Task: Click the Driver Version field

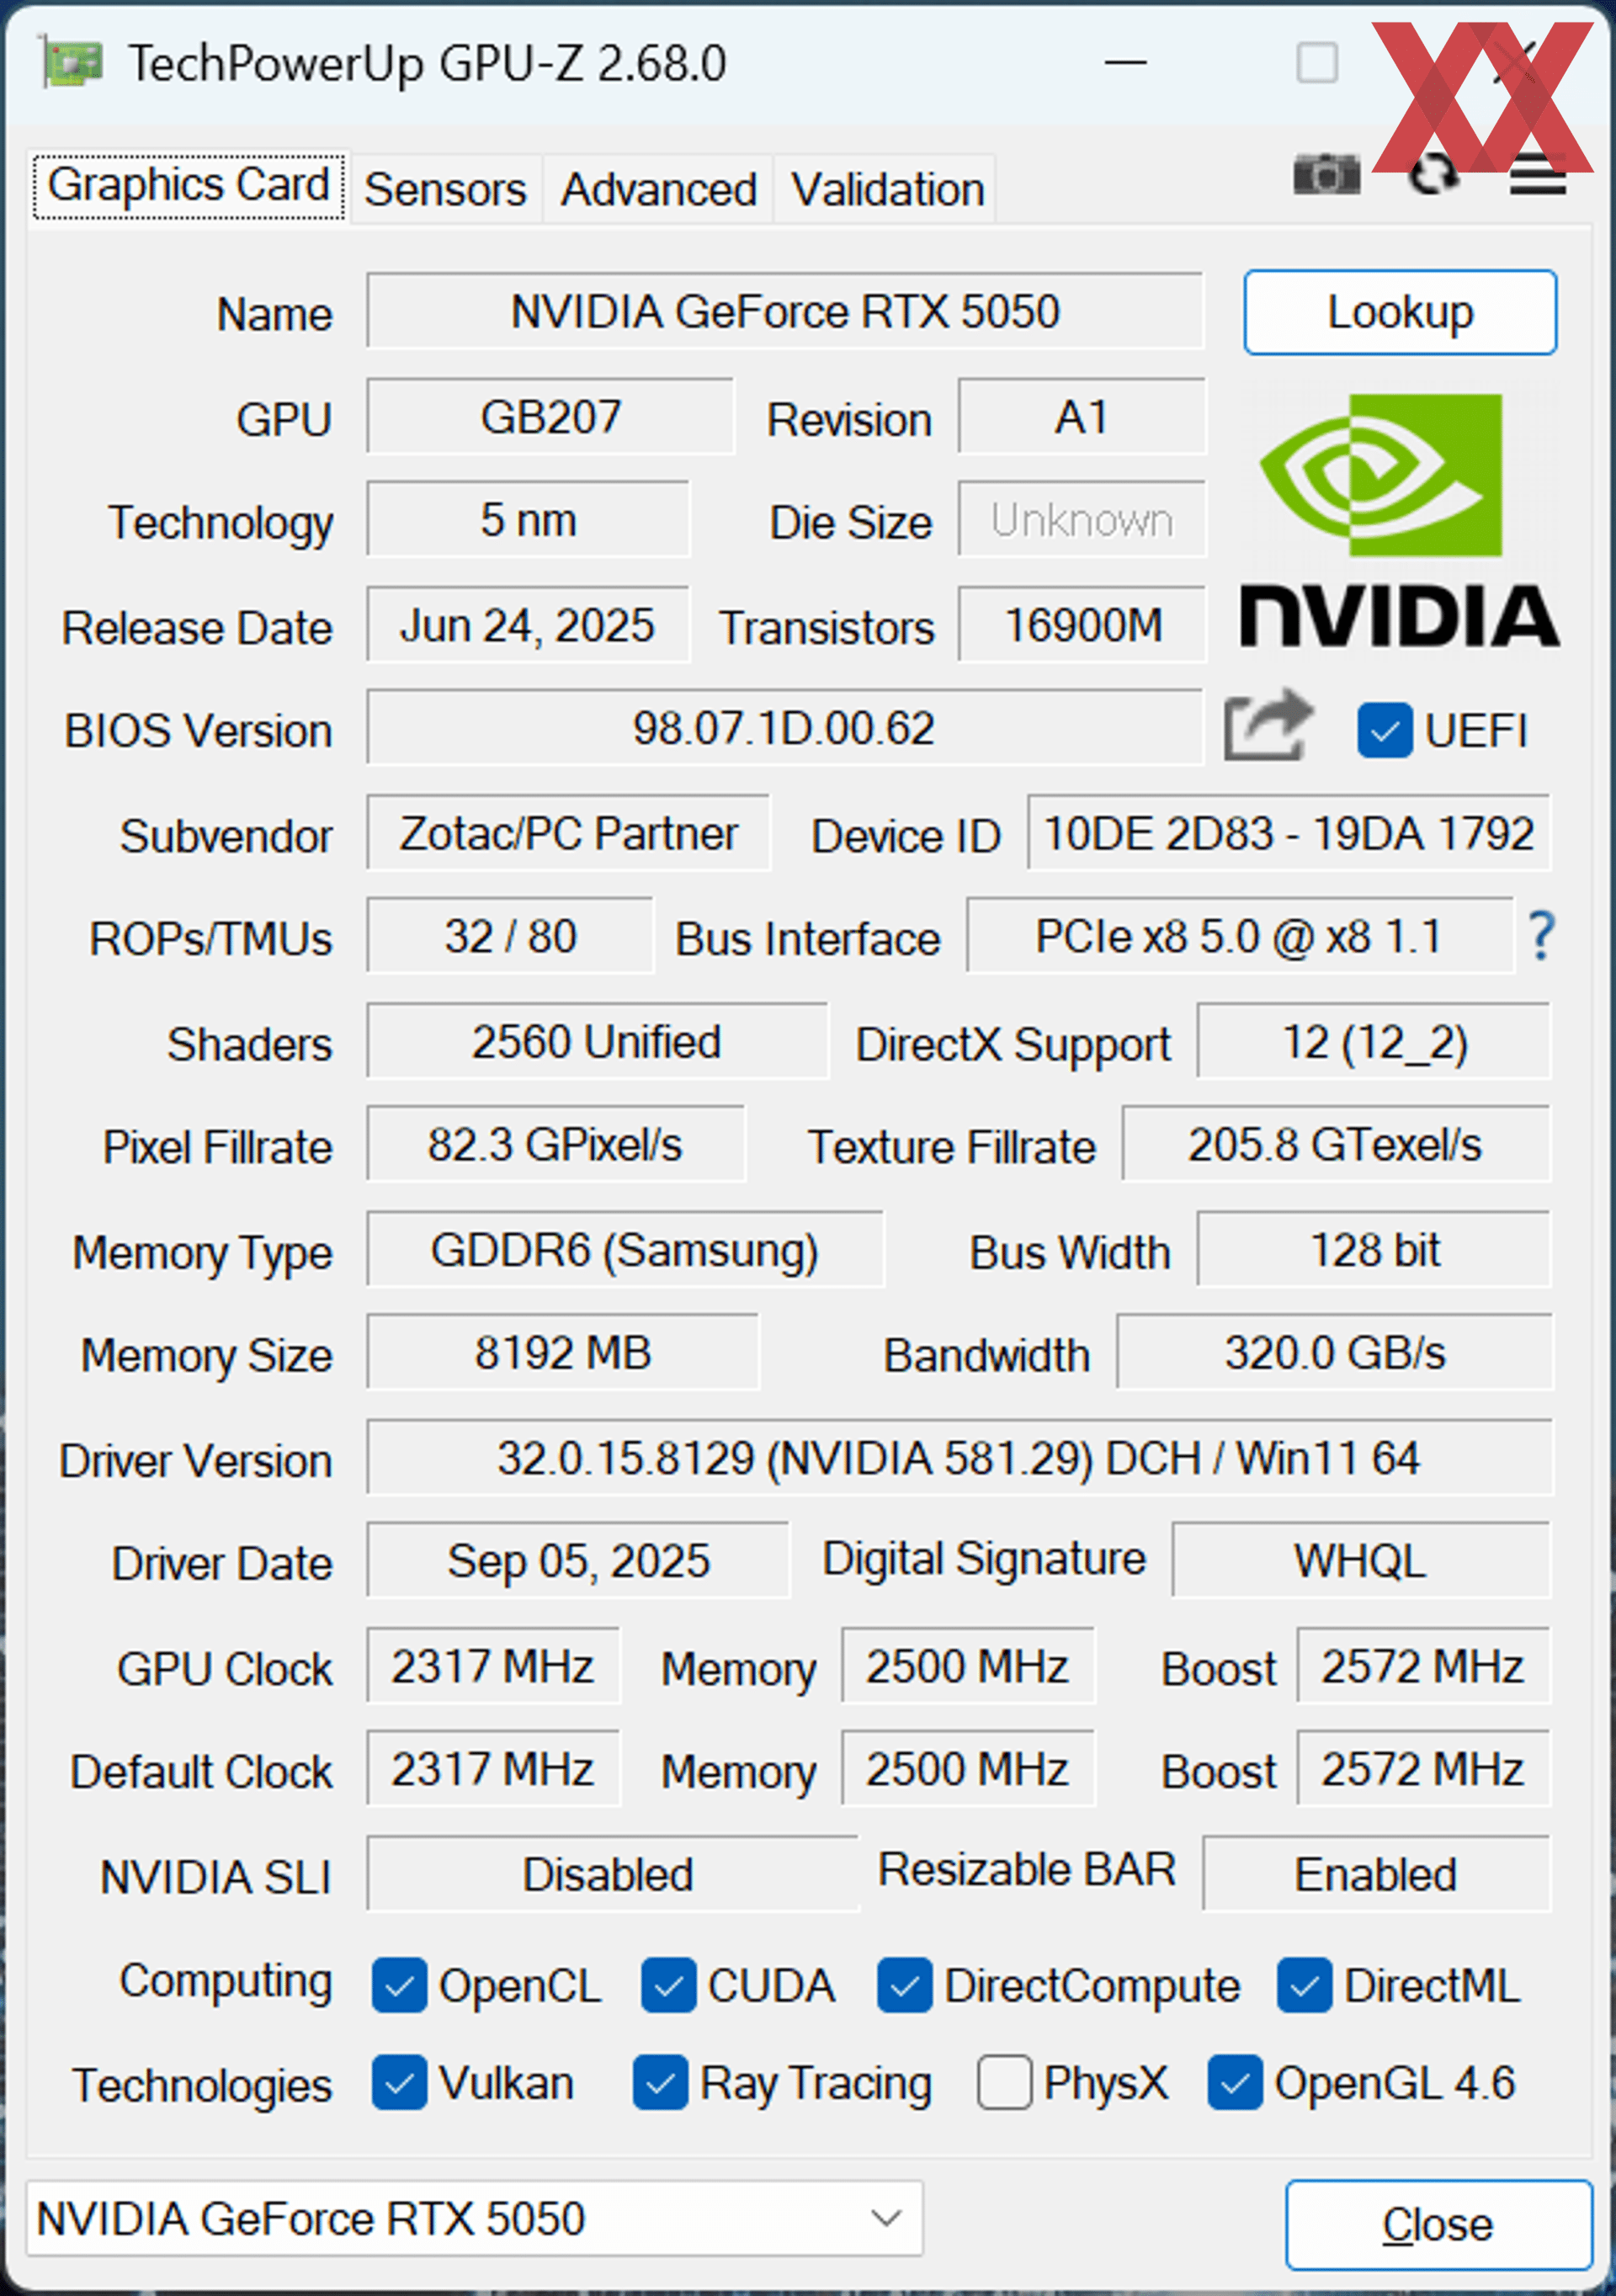Action: coord(958,1457)
